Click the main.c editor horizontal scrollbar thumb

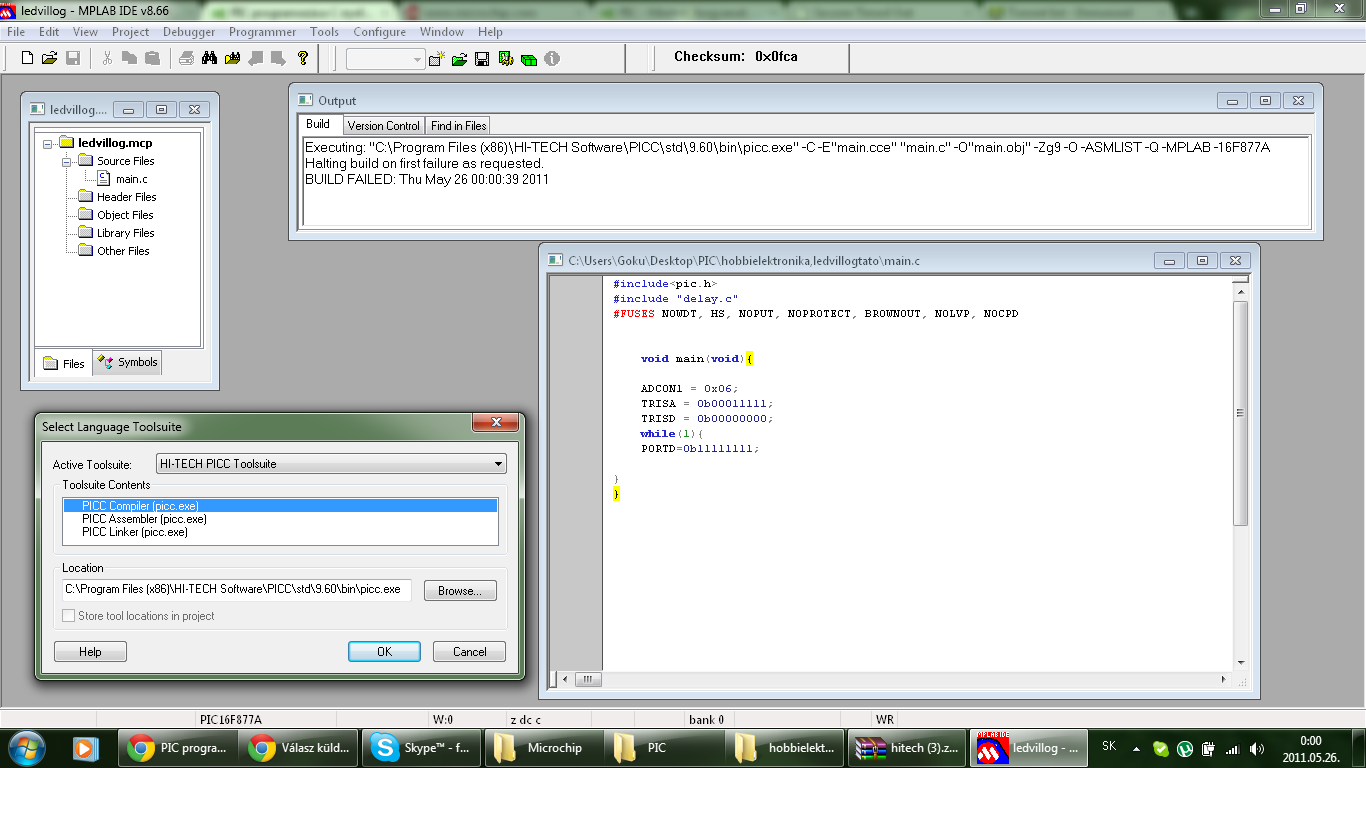[588, 680]
